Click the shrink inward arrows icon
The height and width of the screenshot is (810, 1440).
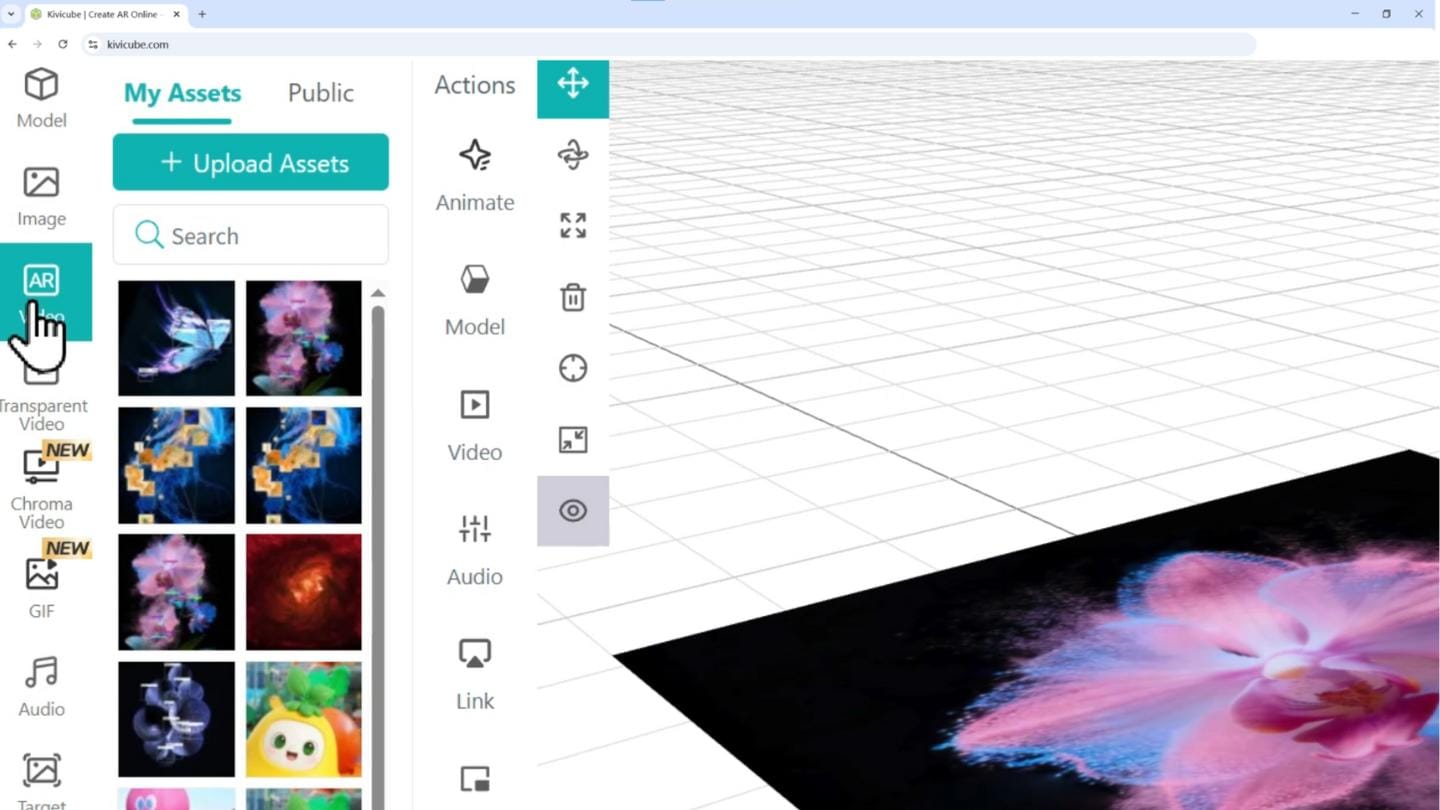tap(573, 440)
